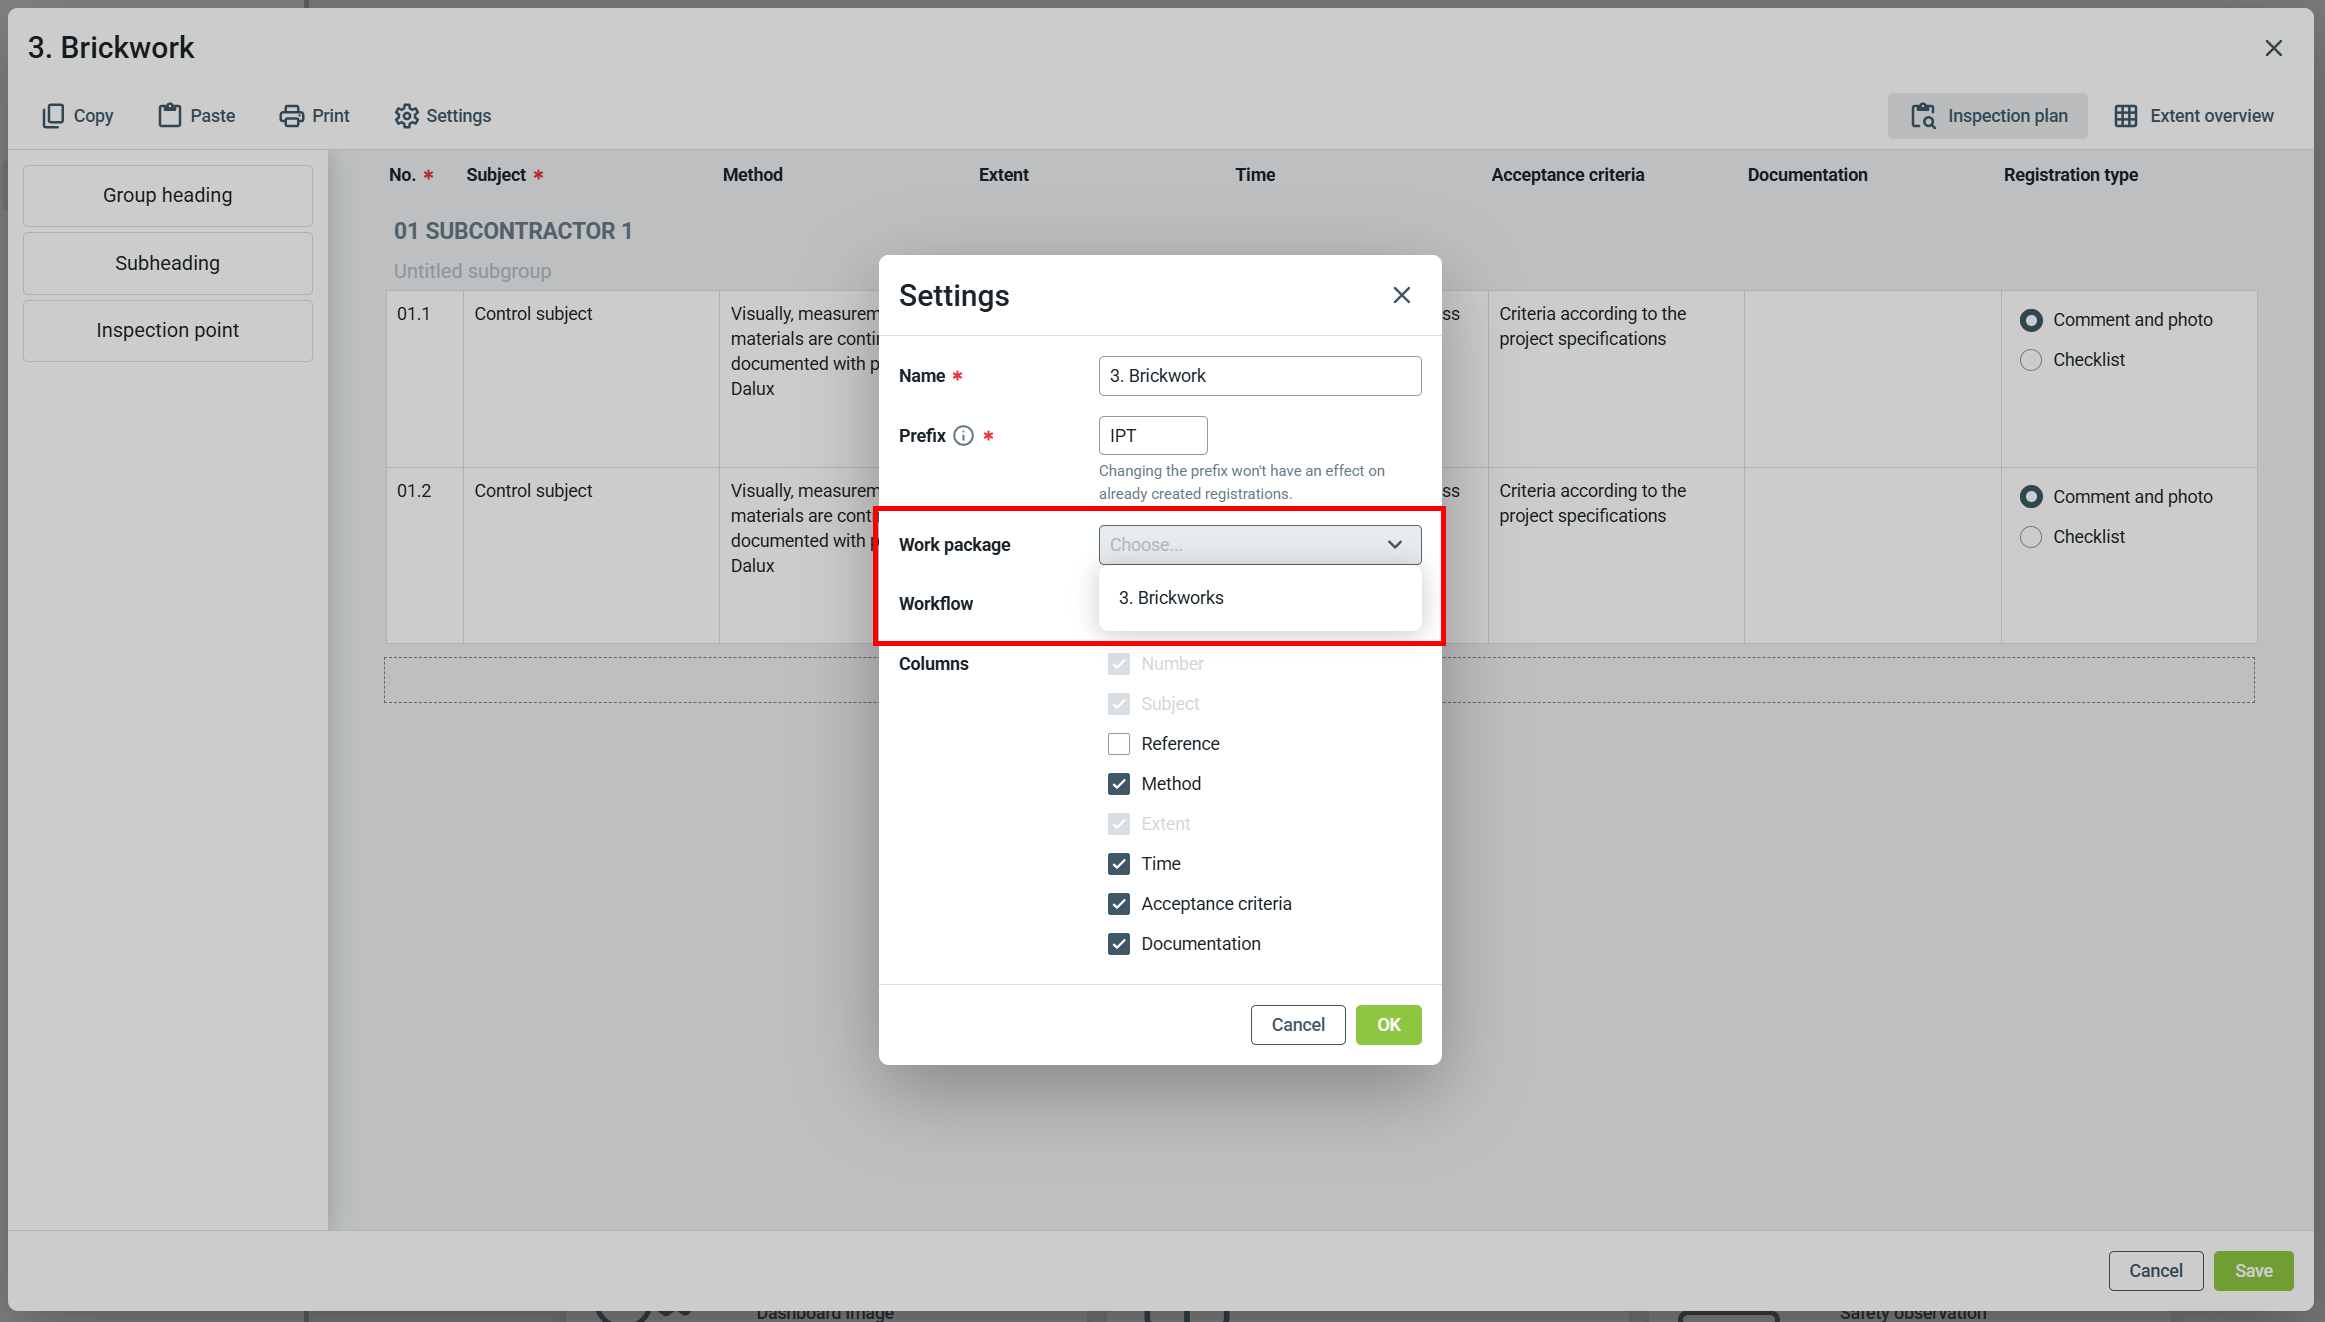Add a Subheading
2325x1322 pixels.
tap(167, 263)
